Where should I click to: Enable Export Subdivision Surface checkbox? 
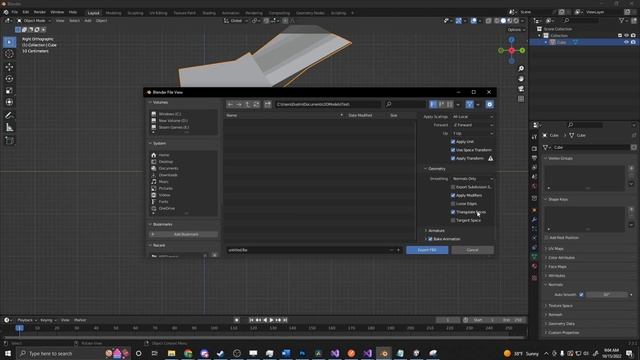453,187
